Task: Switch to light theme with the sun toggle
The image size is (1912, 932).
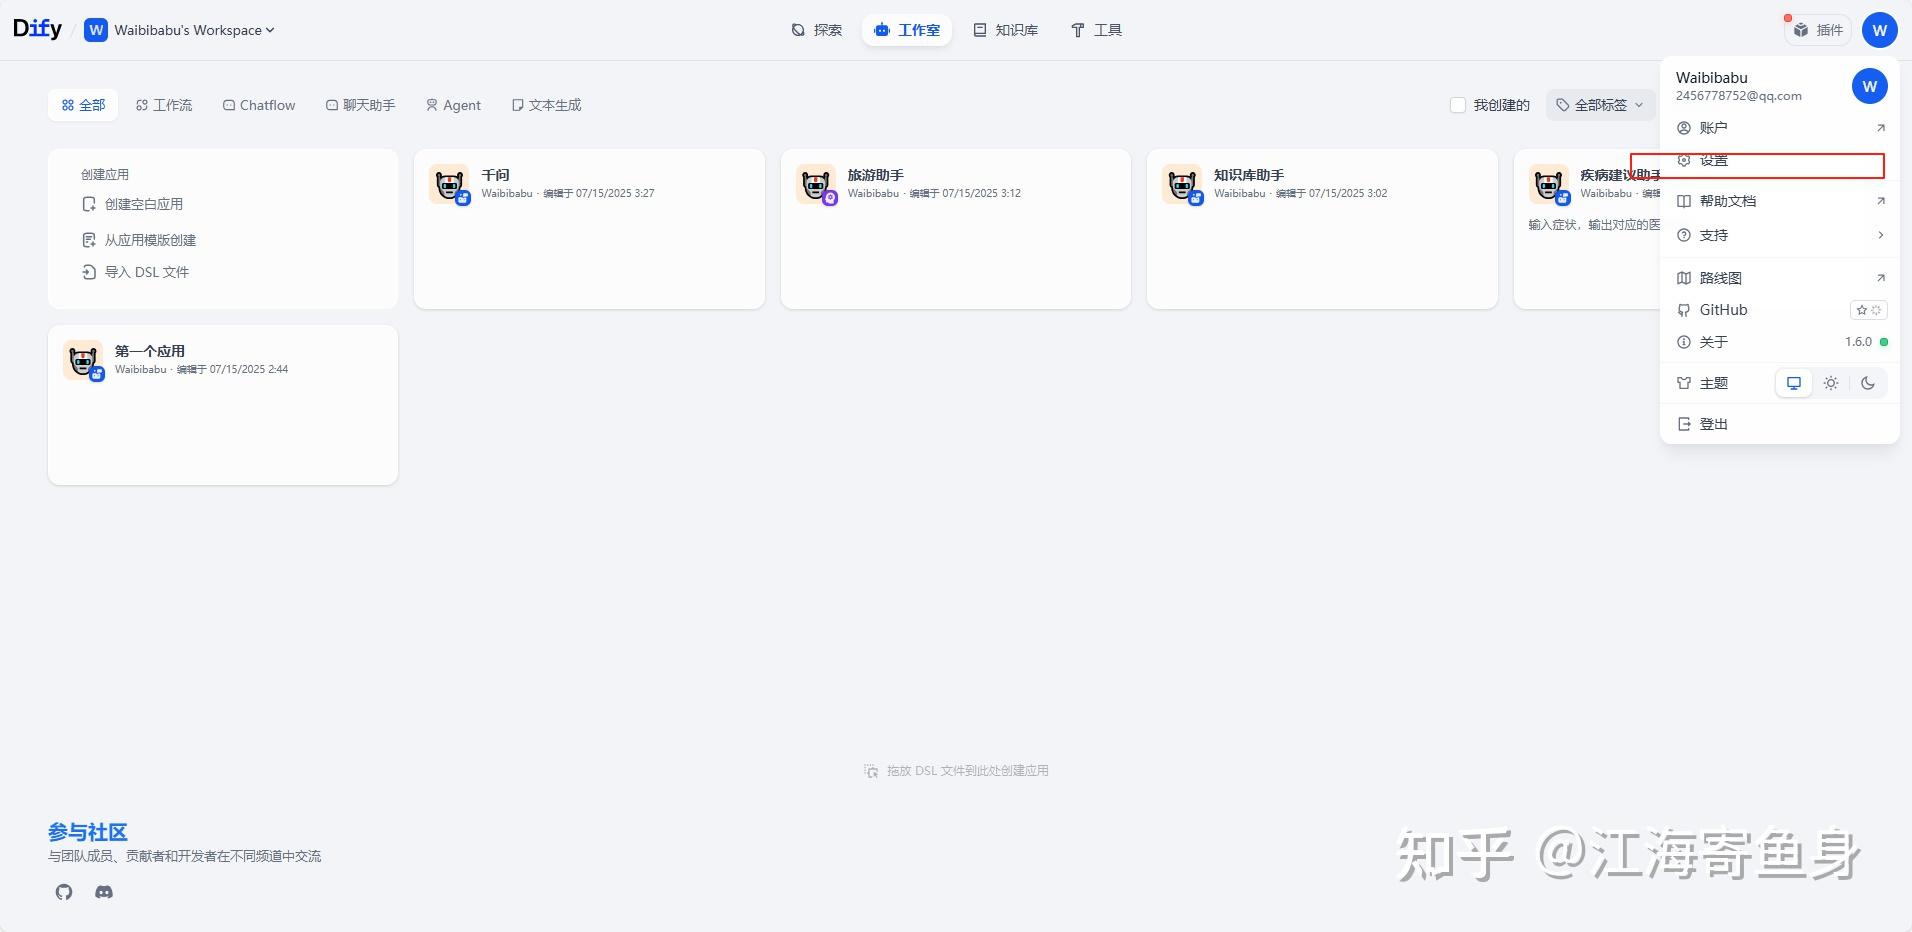Action: tap(1830, 382)
